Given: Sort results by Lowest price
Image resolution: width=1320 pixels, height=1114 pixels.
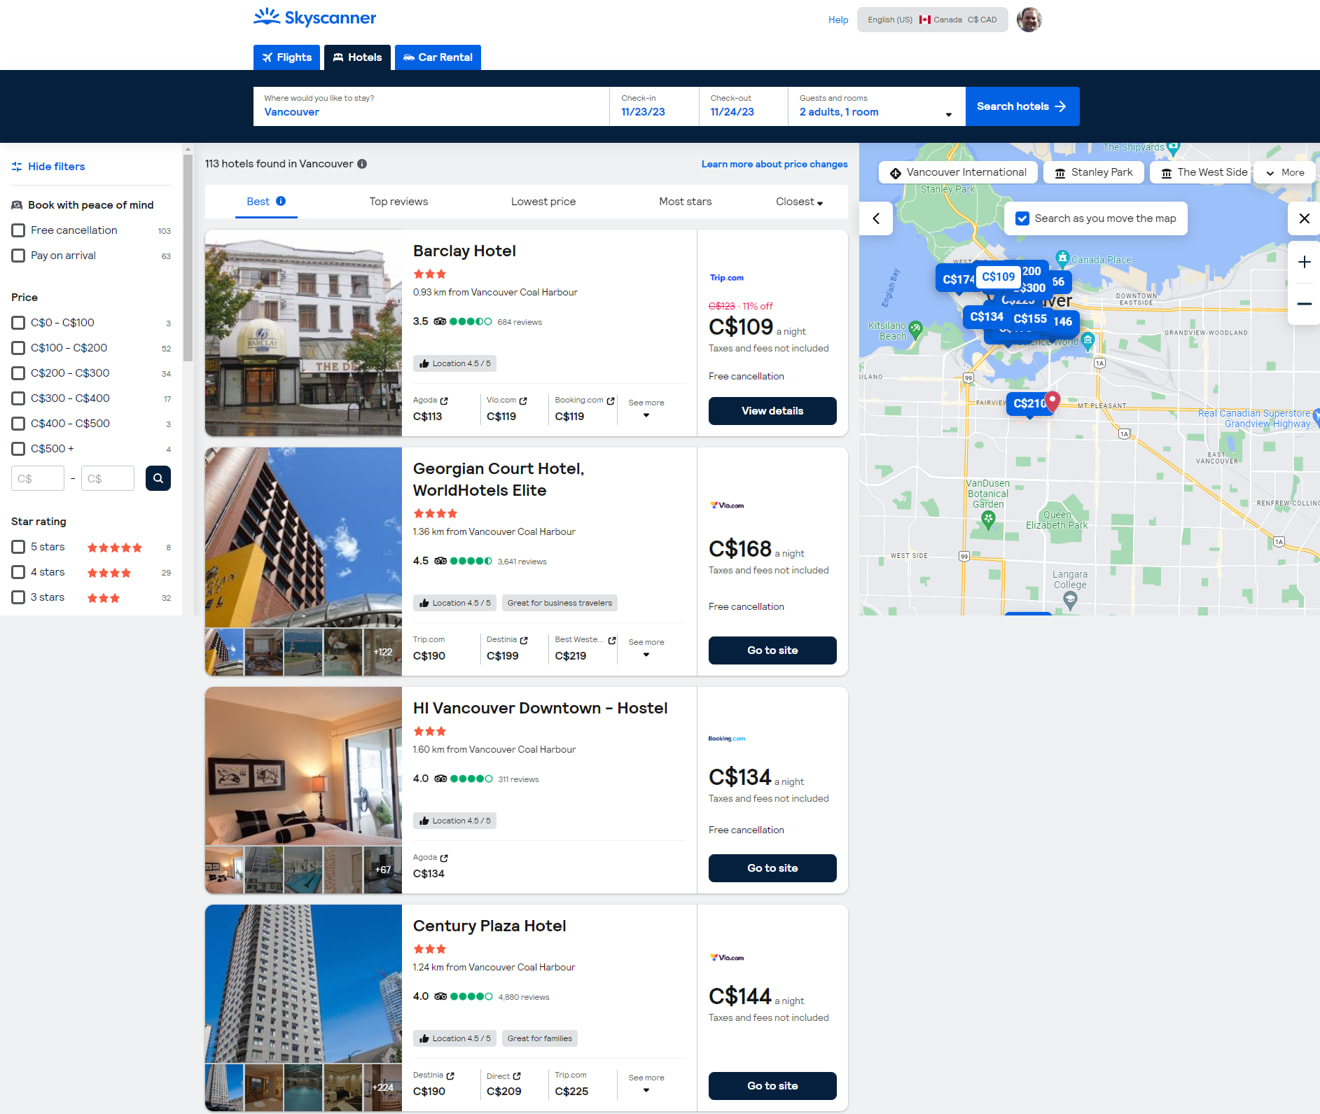Looking at the screenshot, I should pos(543,201).
